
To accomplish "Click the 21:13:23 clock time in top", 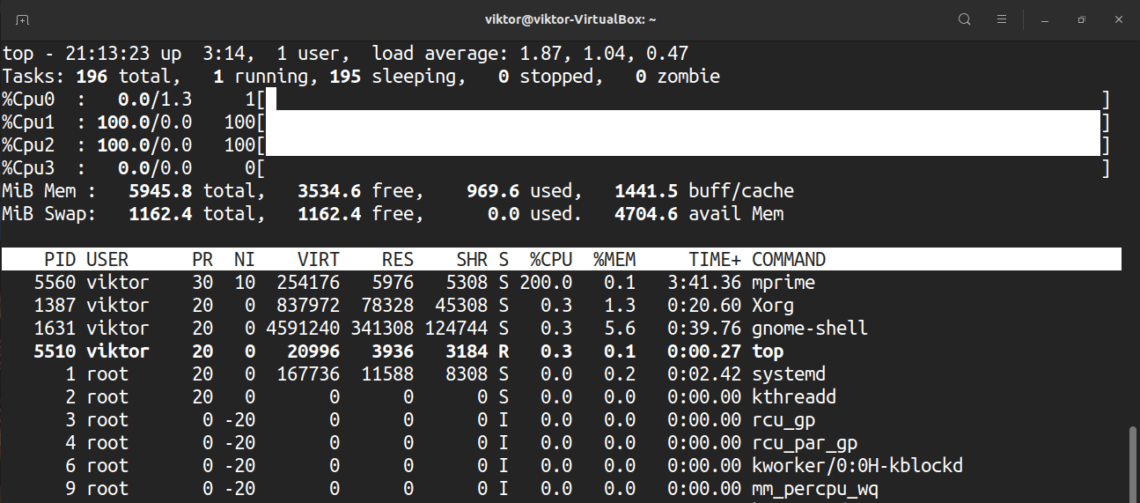I will point(107,54).
